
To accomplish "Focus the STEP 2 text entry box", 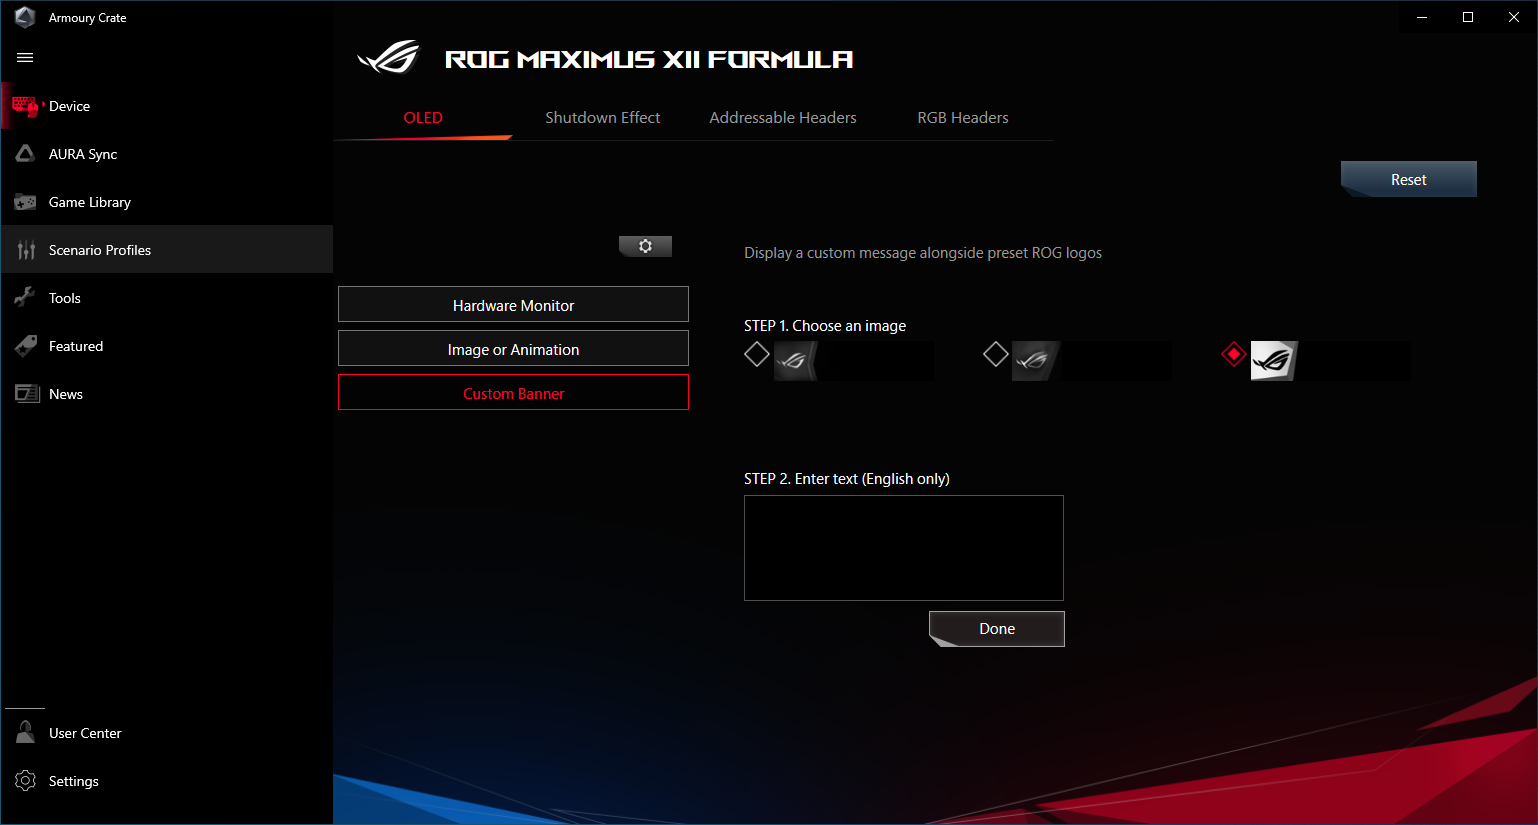I will coord(904,548).
